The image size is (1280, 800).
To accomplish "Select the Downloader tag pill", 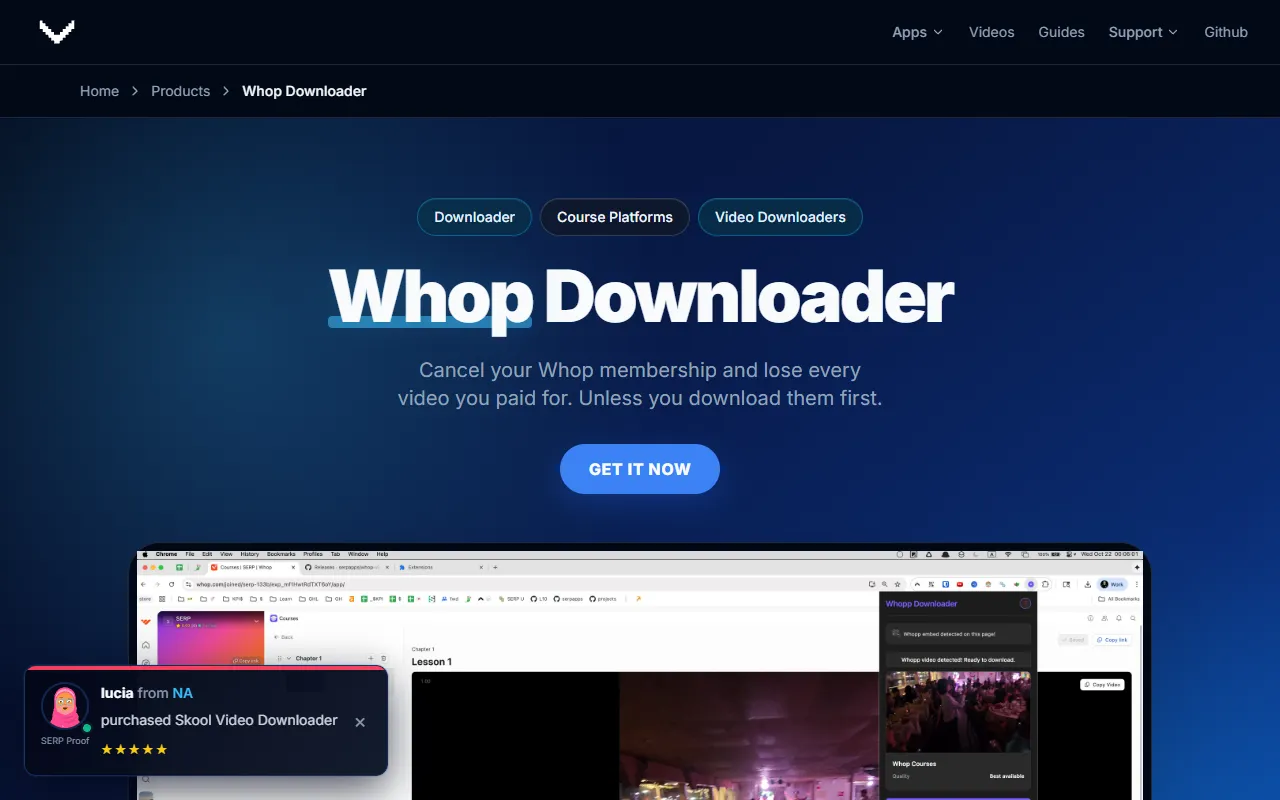I will click(474, 217).
